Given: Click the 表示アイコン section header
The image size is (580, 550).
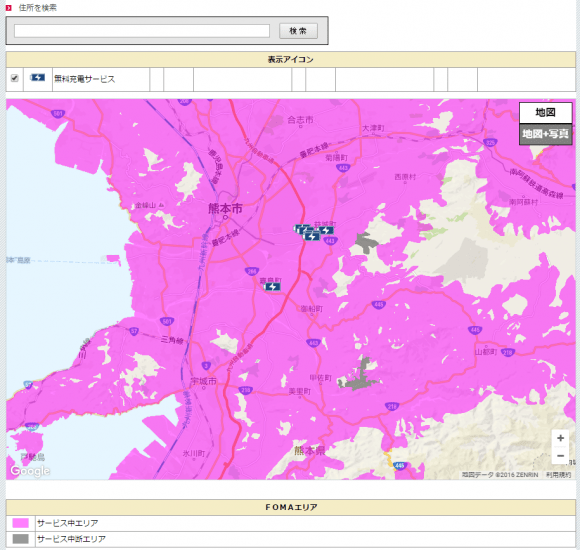Looking at the screenshot, I should (x=291, y=60).
